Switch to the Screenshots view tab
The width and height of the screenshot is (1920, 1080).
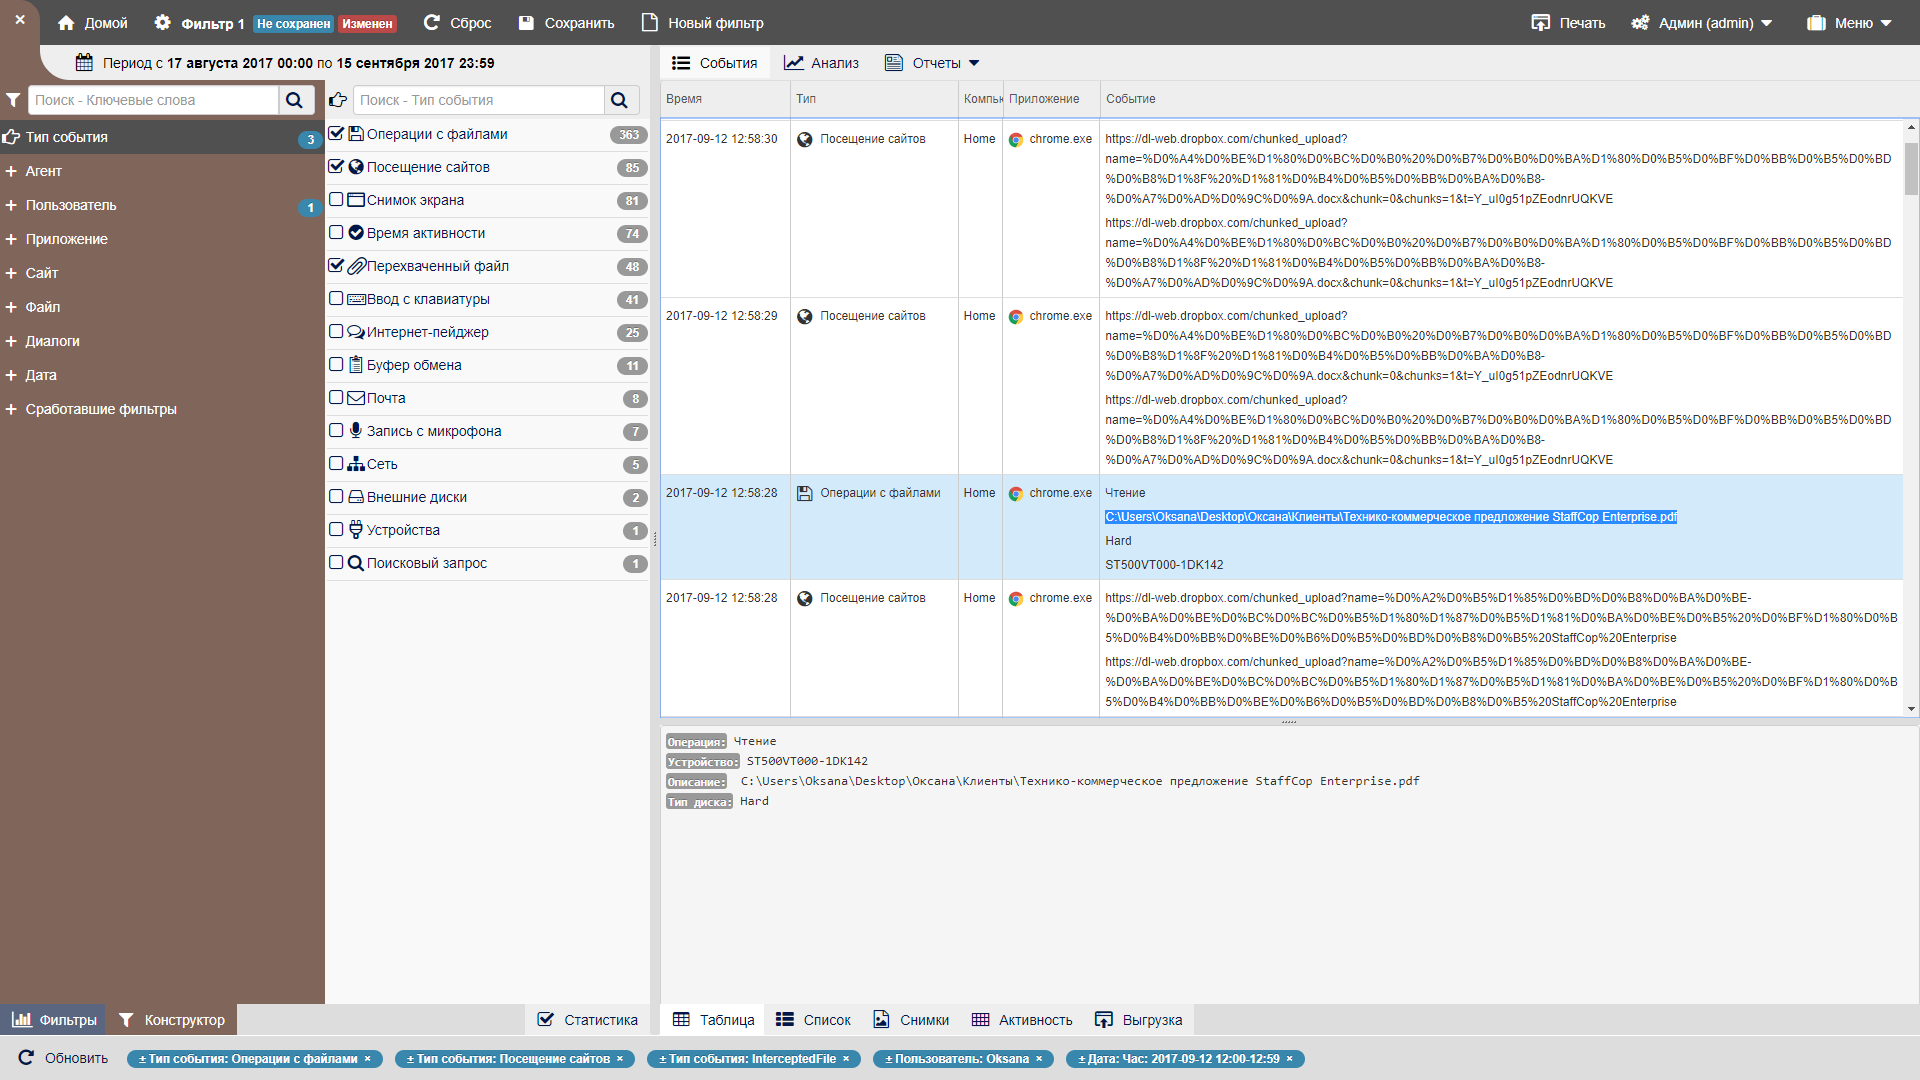pos(911,1020)
